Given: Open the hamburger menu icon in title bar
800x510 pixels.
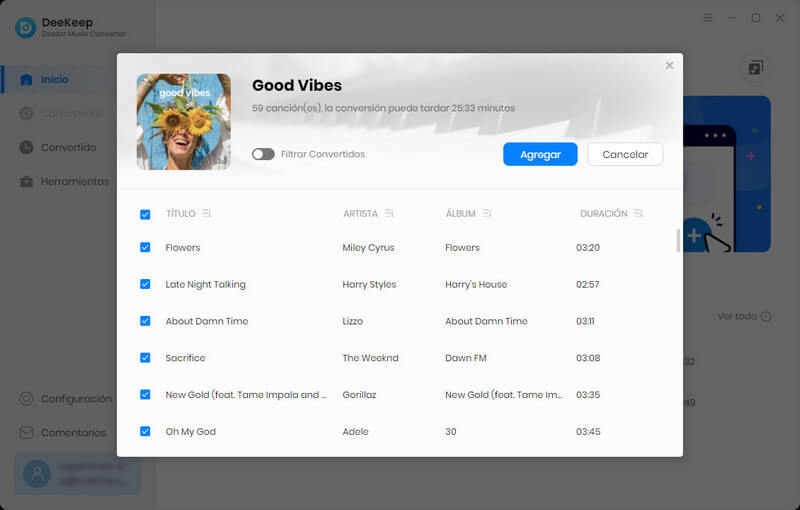Looking at the screenshot, I should click(708, 18).
